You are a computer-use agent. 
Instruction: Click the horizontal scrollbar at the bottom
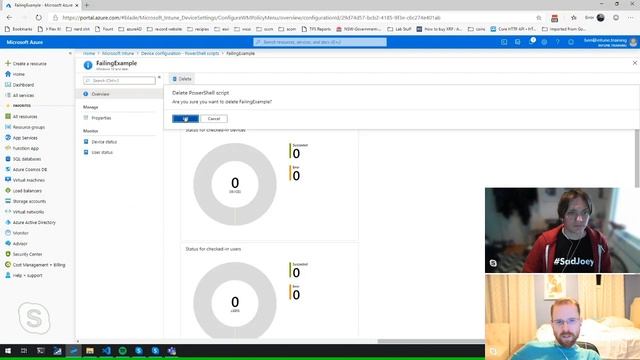[431, 341]
